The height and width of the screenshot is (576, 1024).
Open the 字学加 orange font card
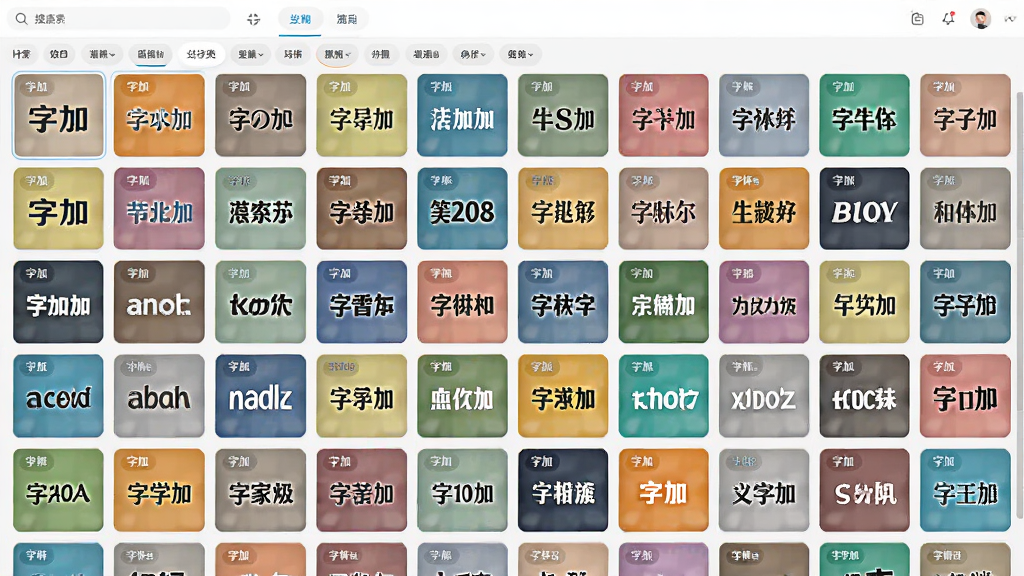click(159, 490)
